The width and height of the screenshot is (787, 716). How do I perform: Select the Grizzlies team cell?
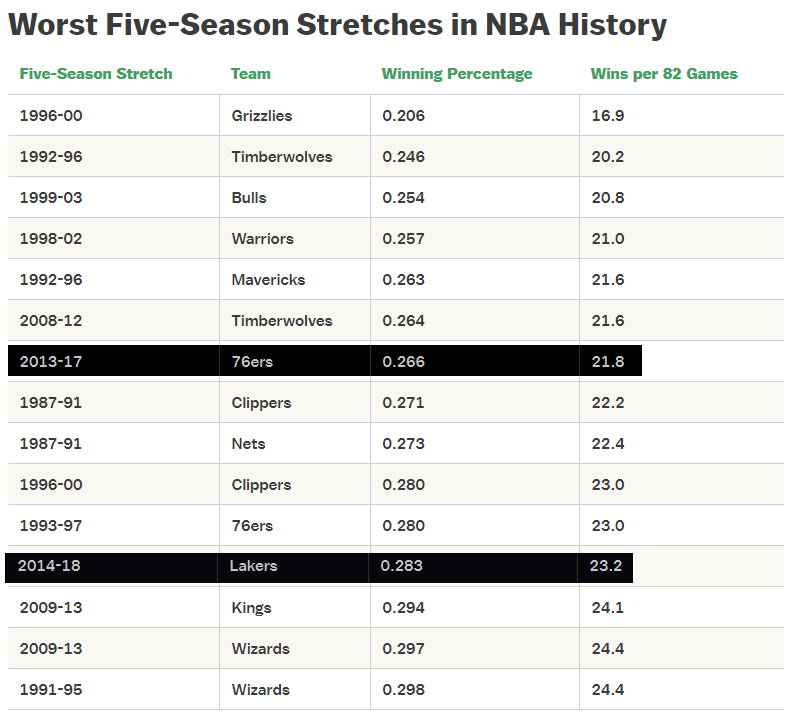[261, 116]
